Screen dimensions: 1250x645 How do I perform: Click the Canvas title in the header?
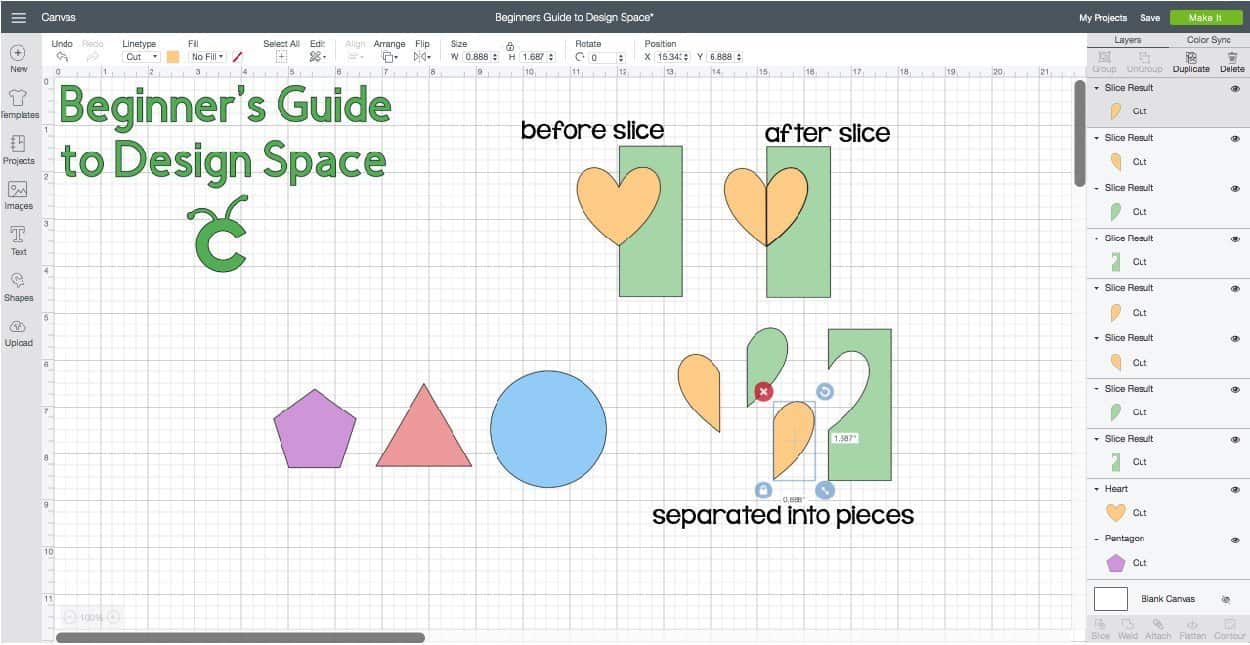click(x=58, y=17)
